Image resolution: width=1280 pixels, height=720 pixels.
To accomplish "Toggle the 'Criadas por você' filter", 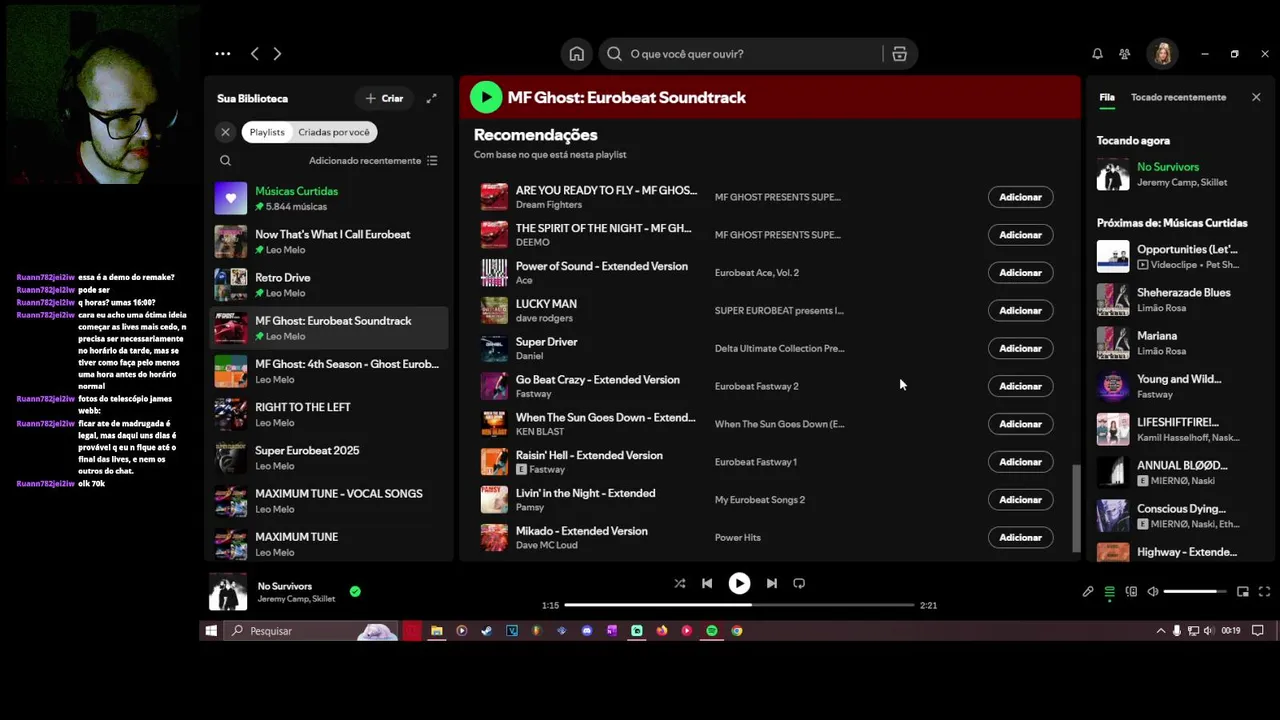I will coord(334,132).
